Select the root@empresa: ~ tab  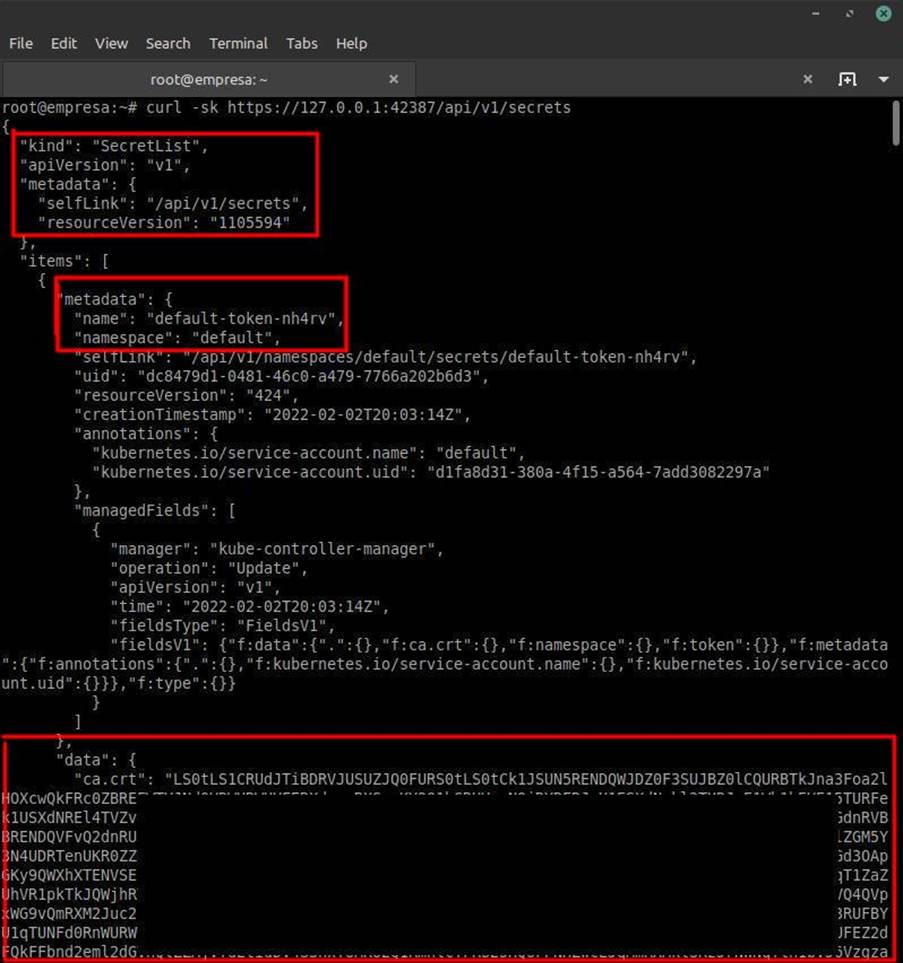tap(208, 79)
